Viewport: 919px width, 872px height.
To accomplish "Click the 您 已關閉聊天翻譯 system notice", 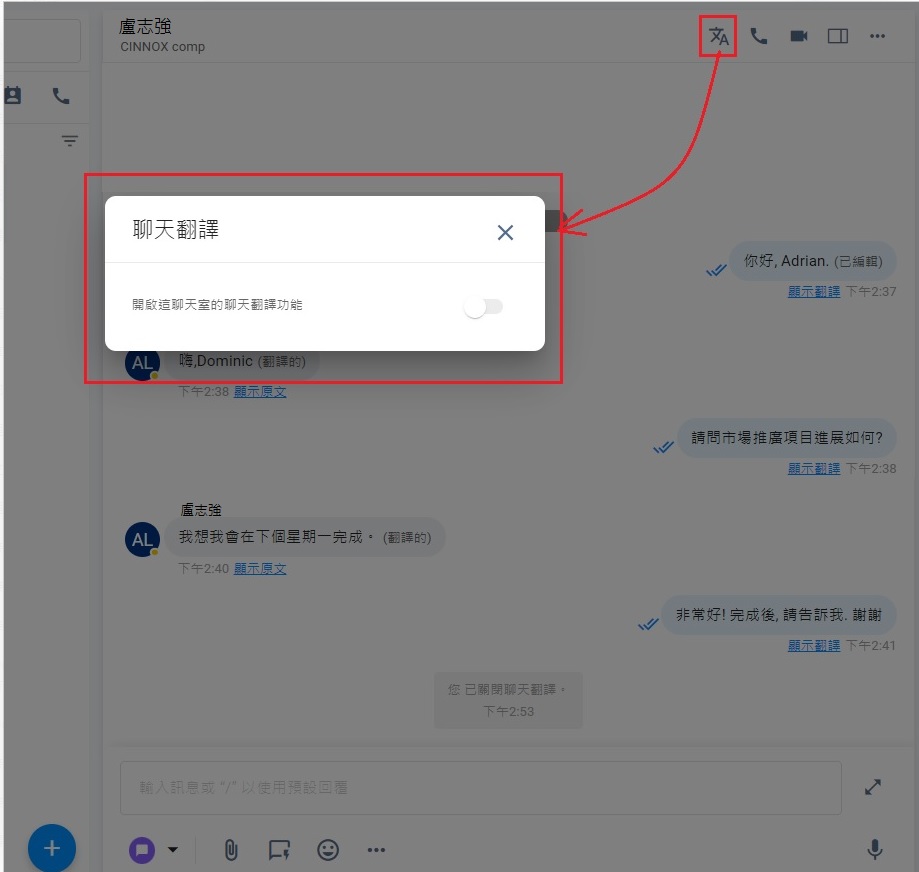I will click(508, 700).
